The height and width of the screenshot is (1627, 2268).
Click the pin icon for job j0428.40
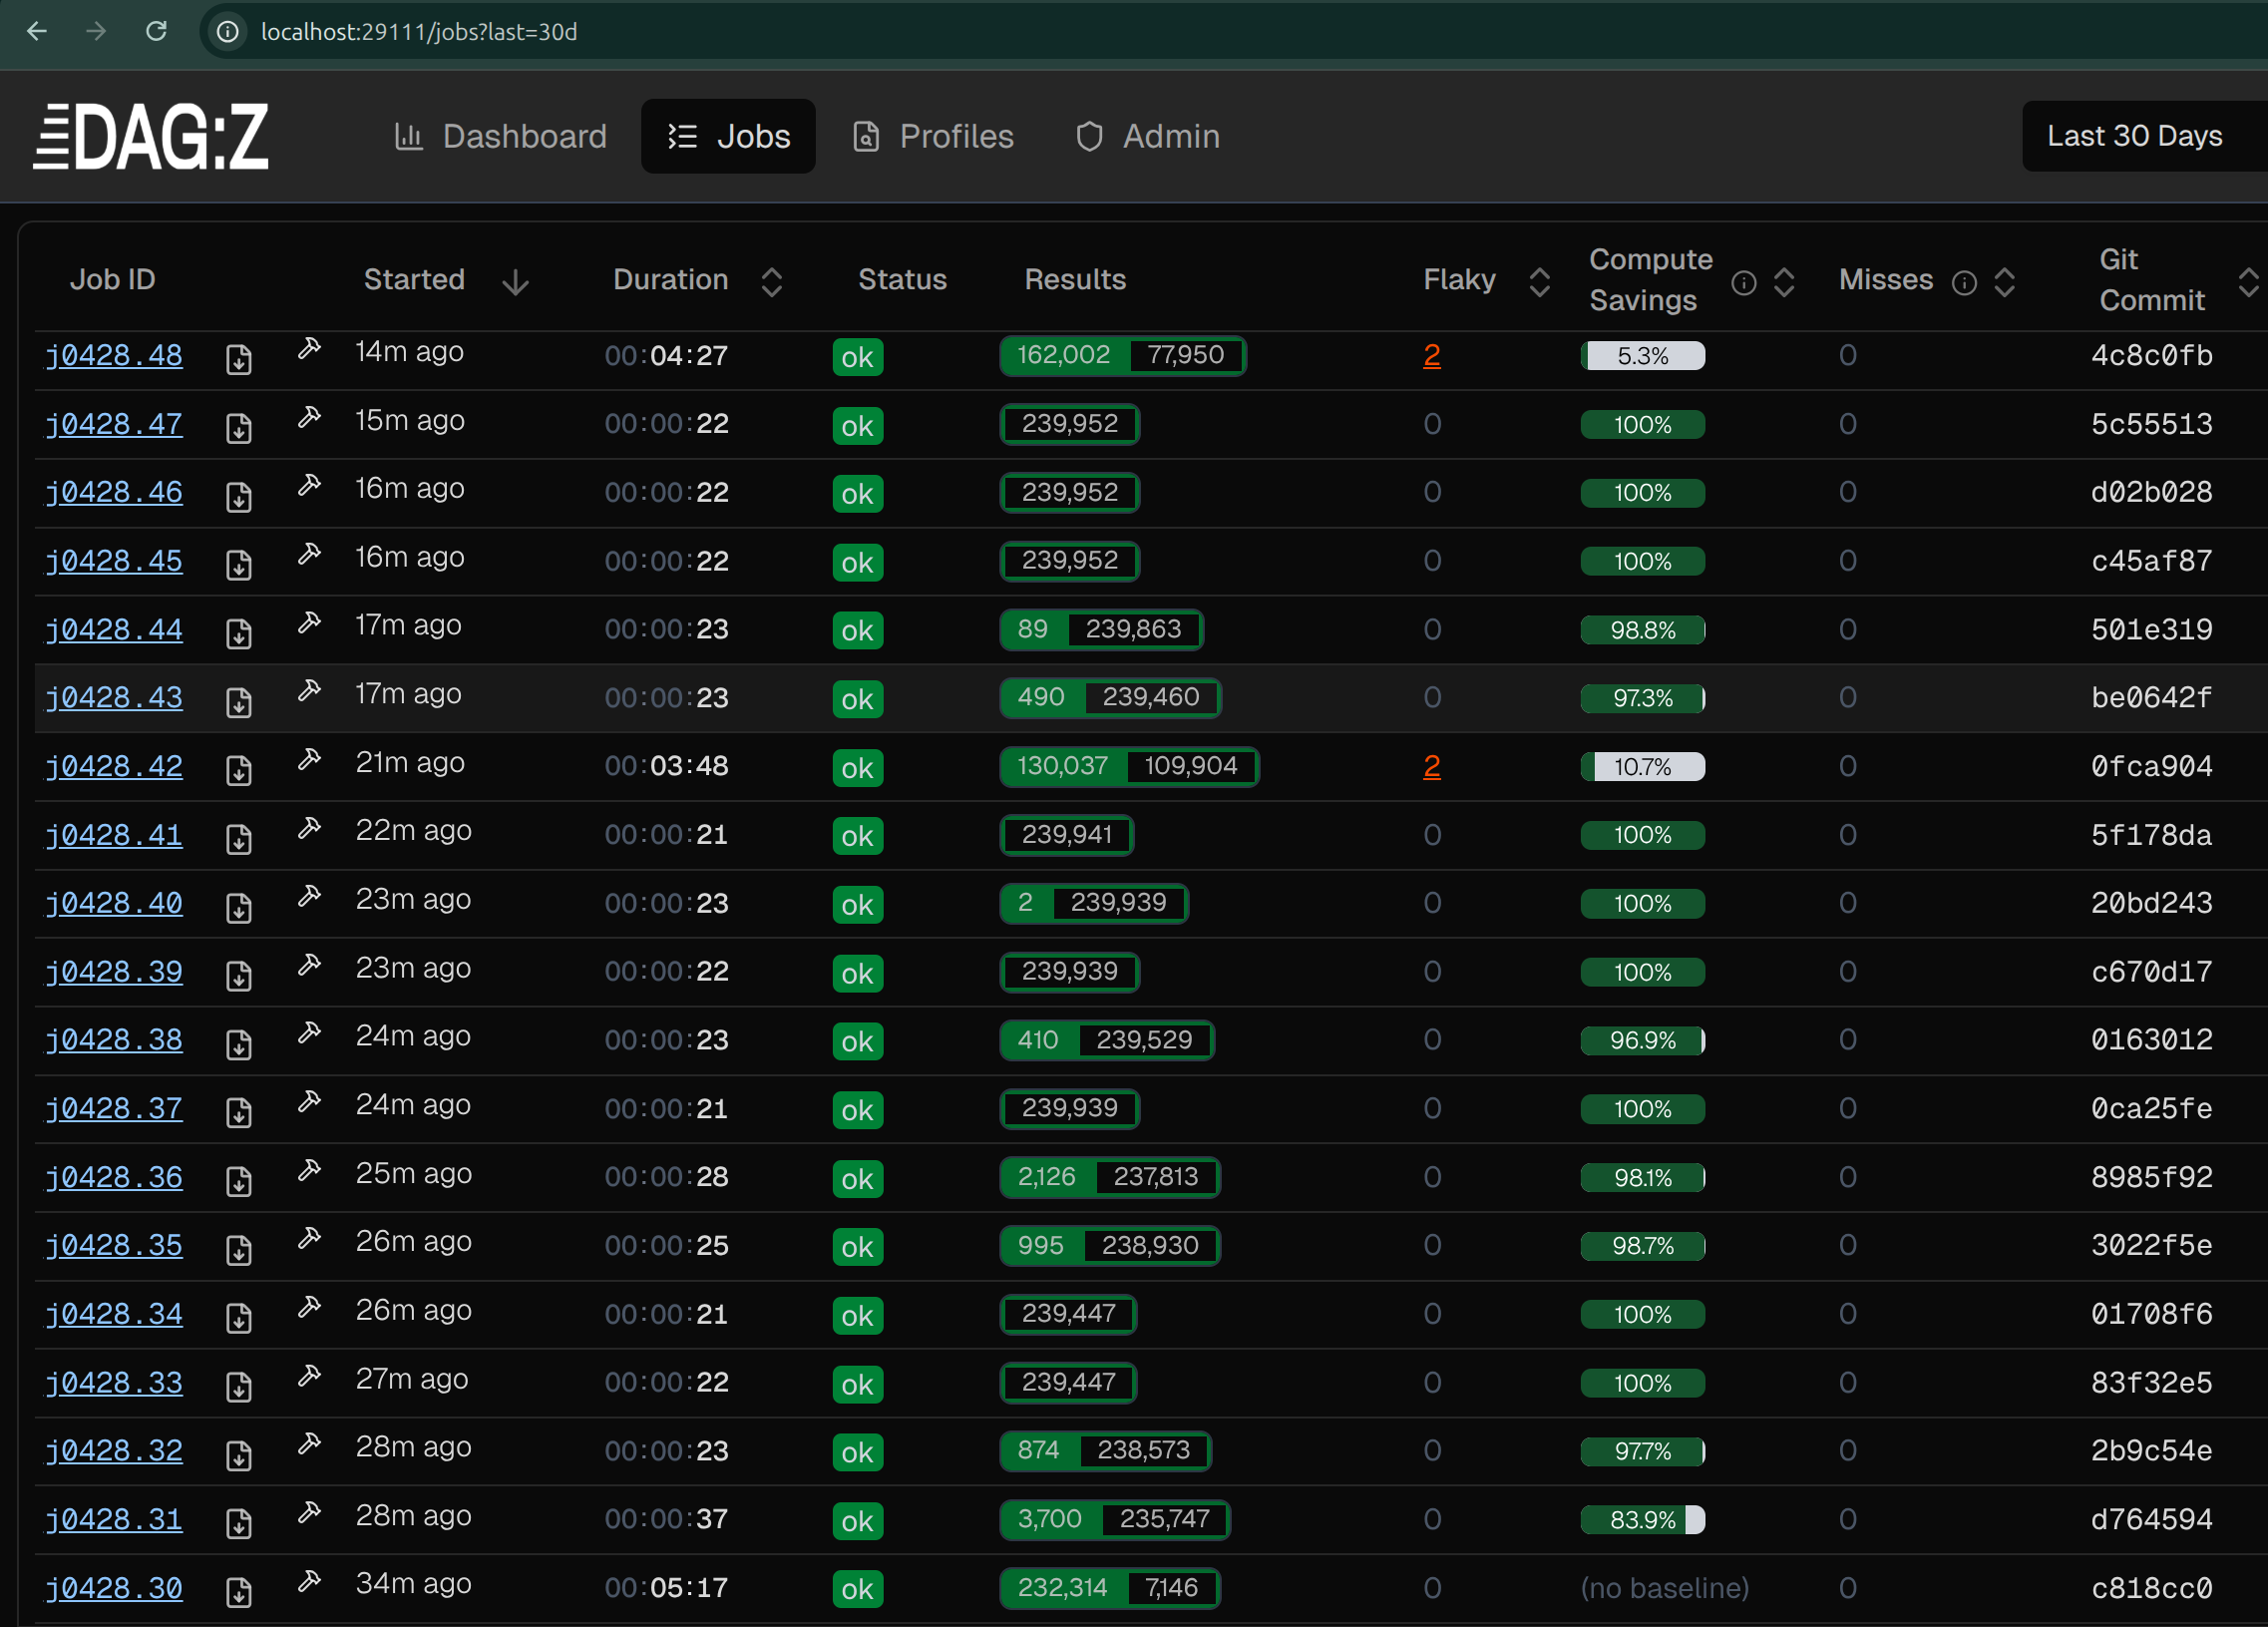tap(309, 896)
